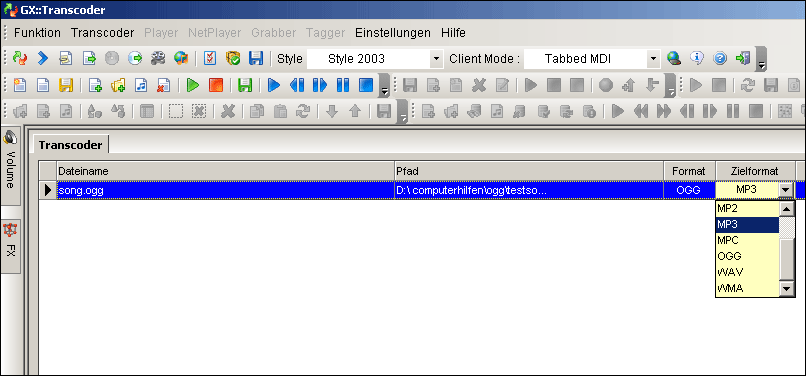
Task: Create new list with the starred document icon
Action: point(20,85)
